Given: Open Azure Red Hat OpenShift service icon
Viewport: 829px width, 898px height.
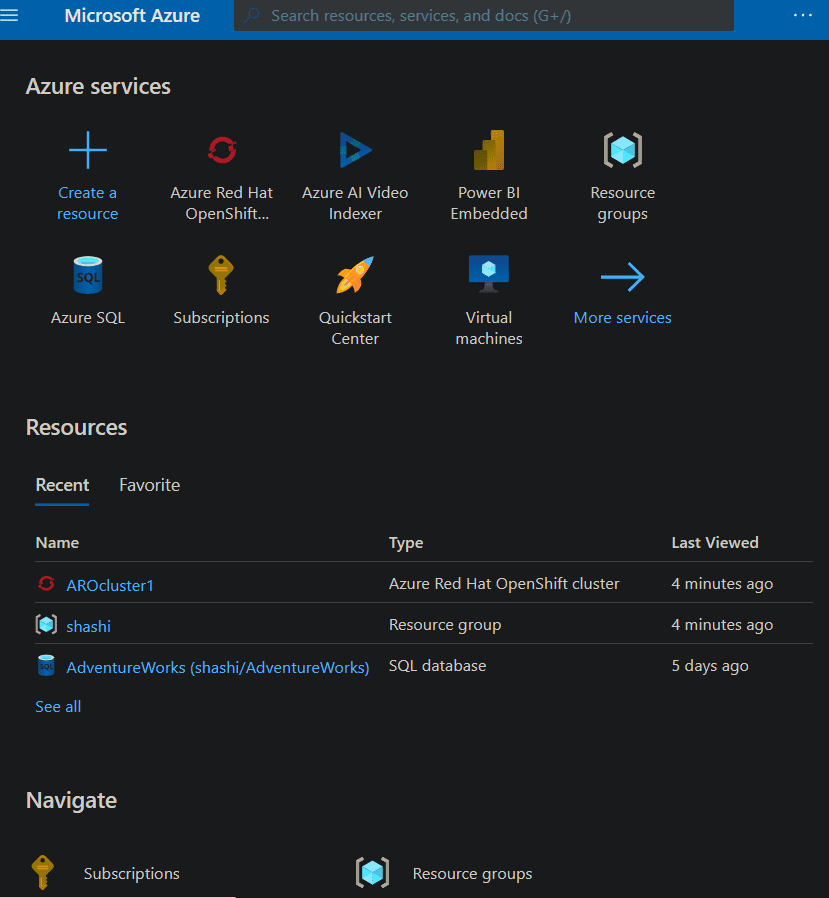Looking at the screenshot, I should (x=221, y=151).
